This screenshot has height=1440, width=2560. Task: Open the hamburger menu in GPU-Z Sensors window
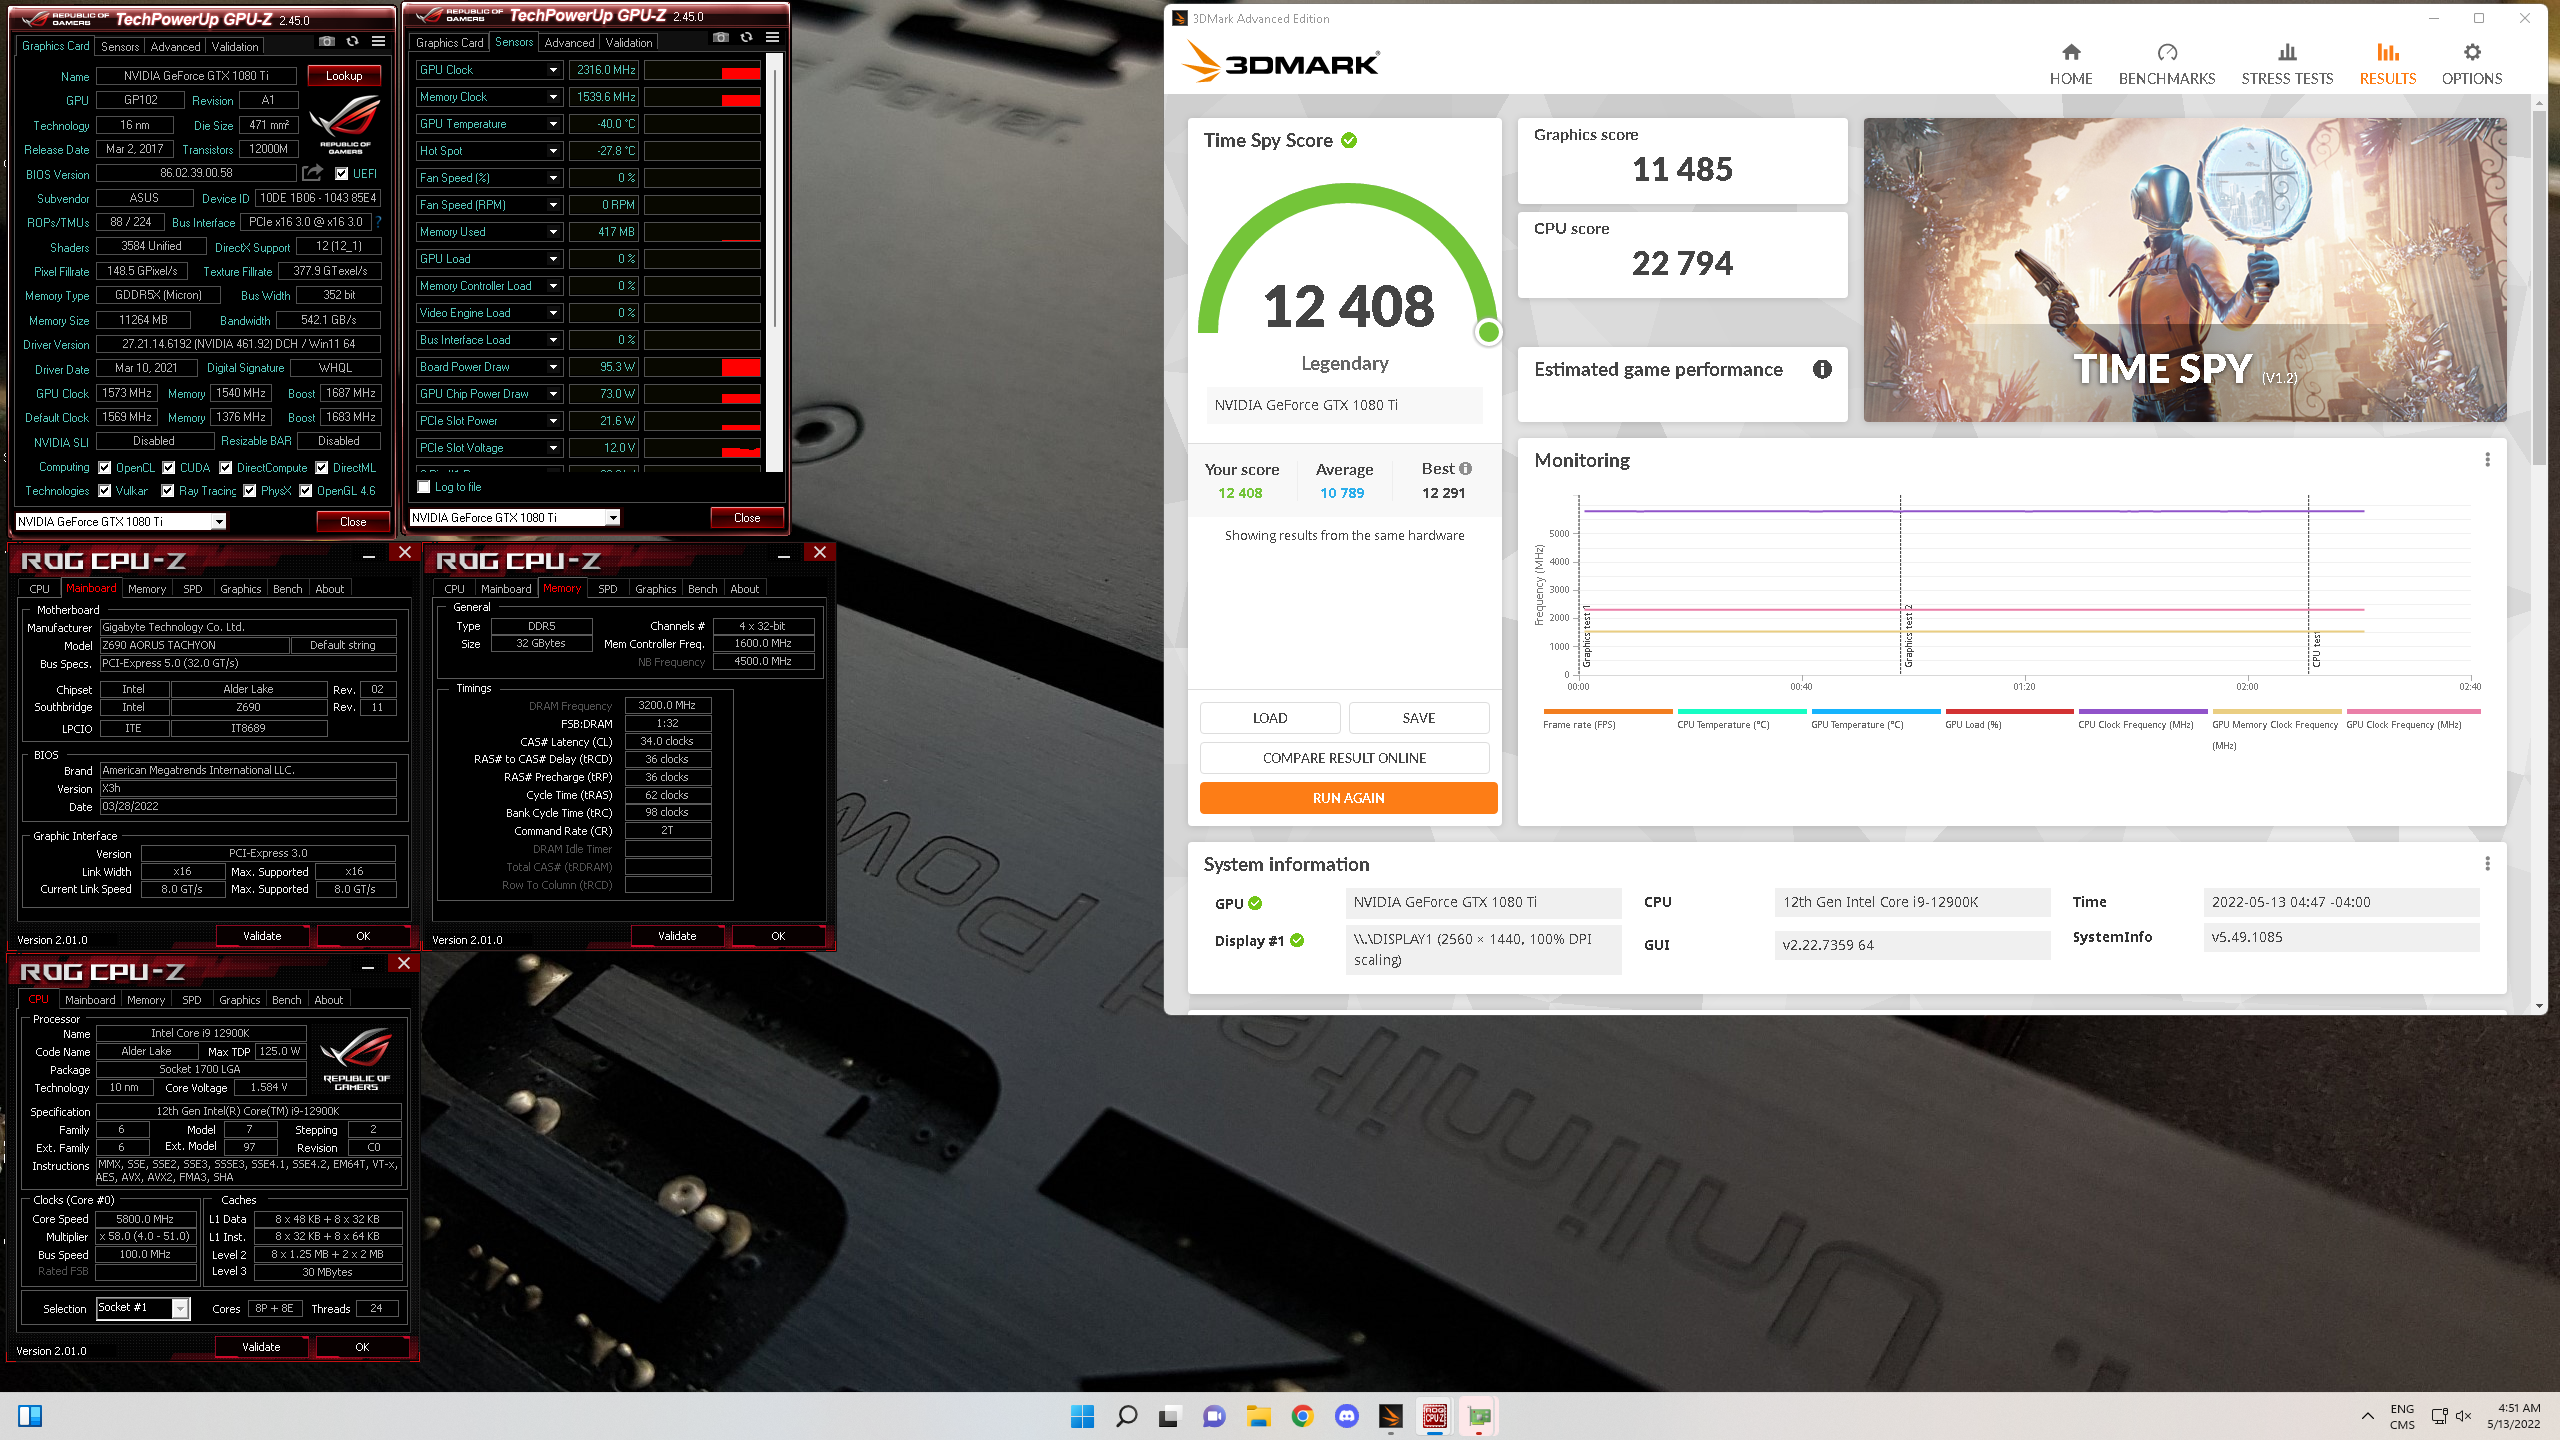click(772, 38)
